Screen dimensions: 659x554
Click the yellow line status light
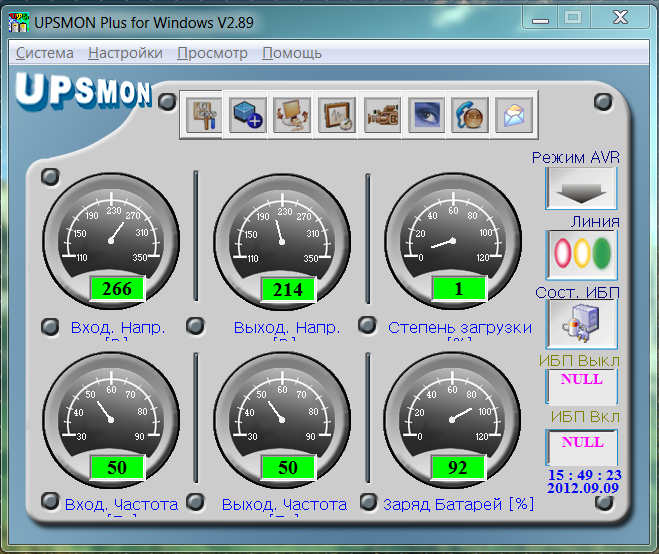pyautogui.click(x=582, y=253)
